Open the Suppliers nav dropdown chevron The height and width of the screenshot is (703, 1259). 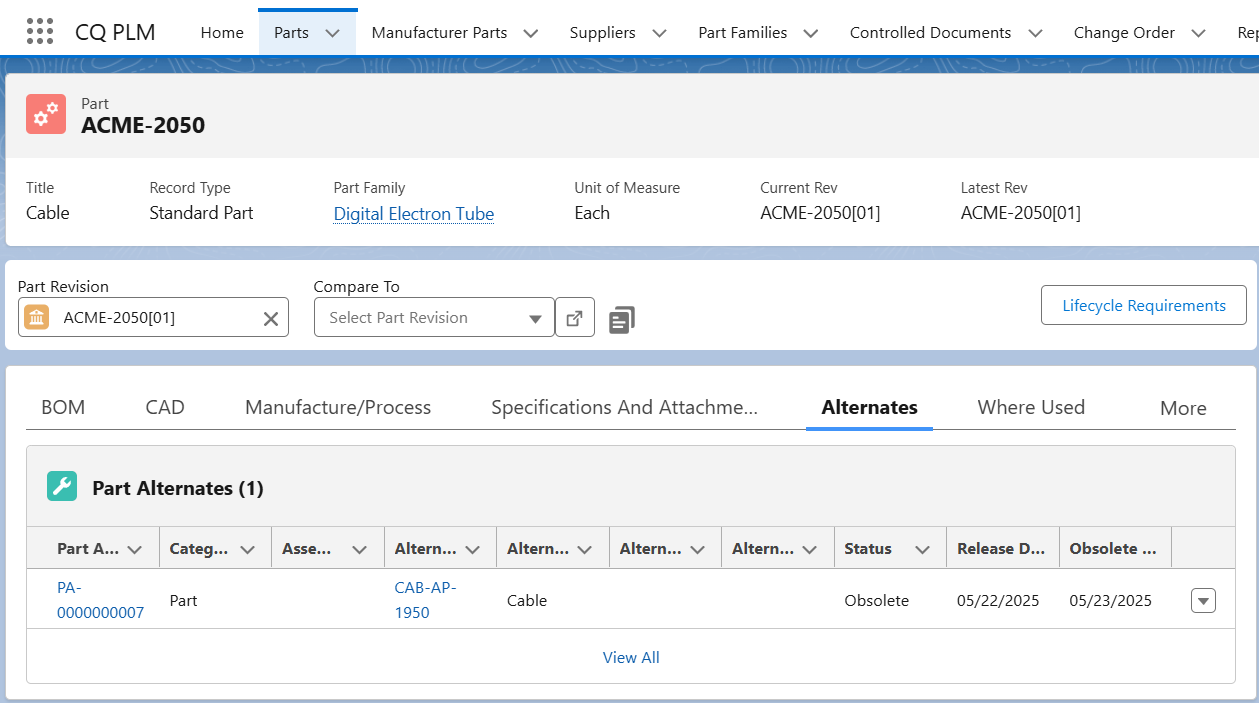tap(659, 33)
